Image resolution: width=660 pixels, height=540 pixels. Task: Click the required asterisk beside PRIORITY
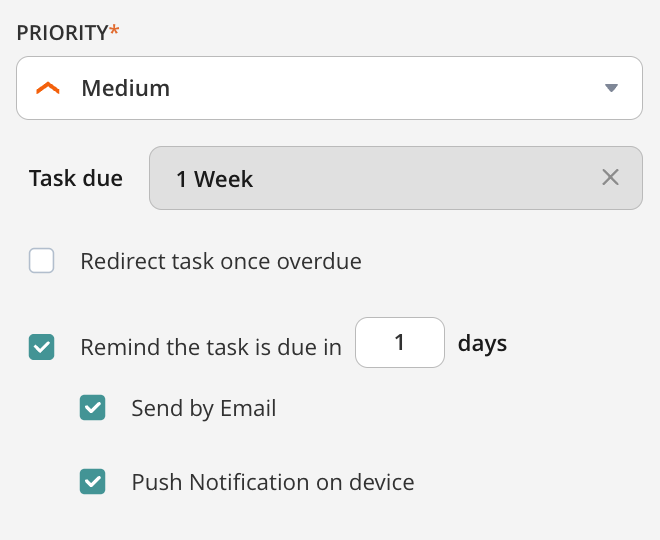click(x=114, y=31)
